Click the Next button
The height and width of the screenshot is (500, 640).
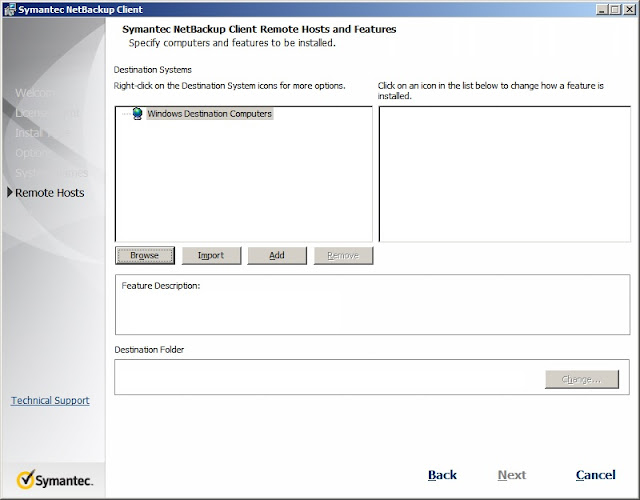coord(512,475)
